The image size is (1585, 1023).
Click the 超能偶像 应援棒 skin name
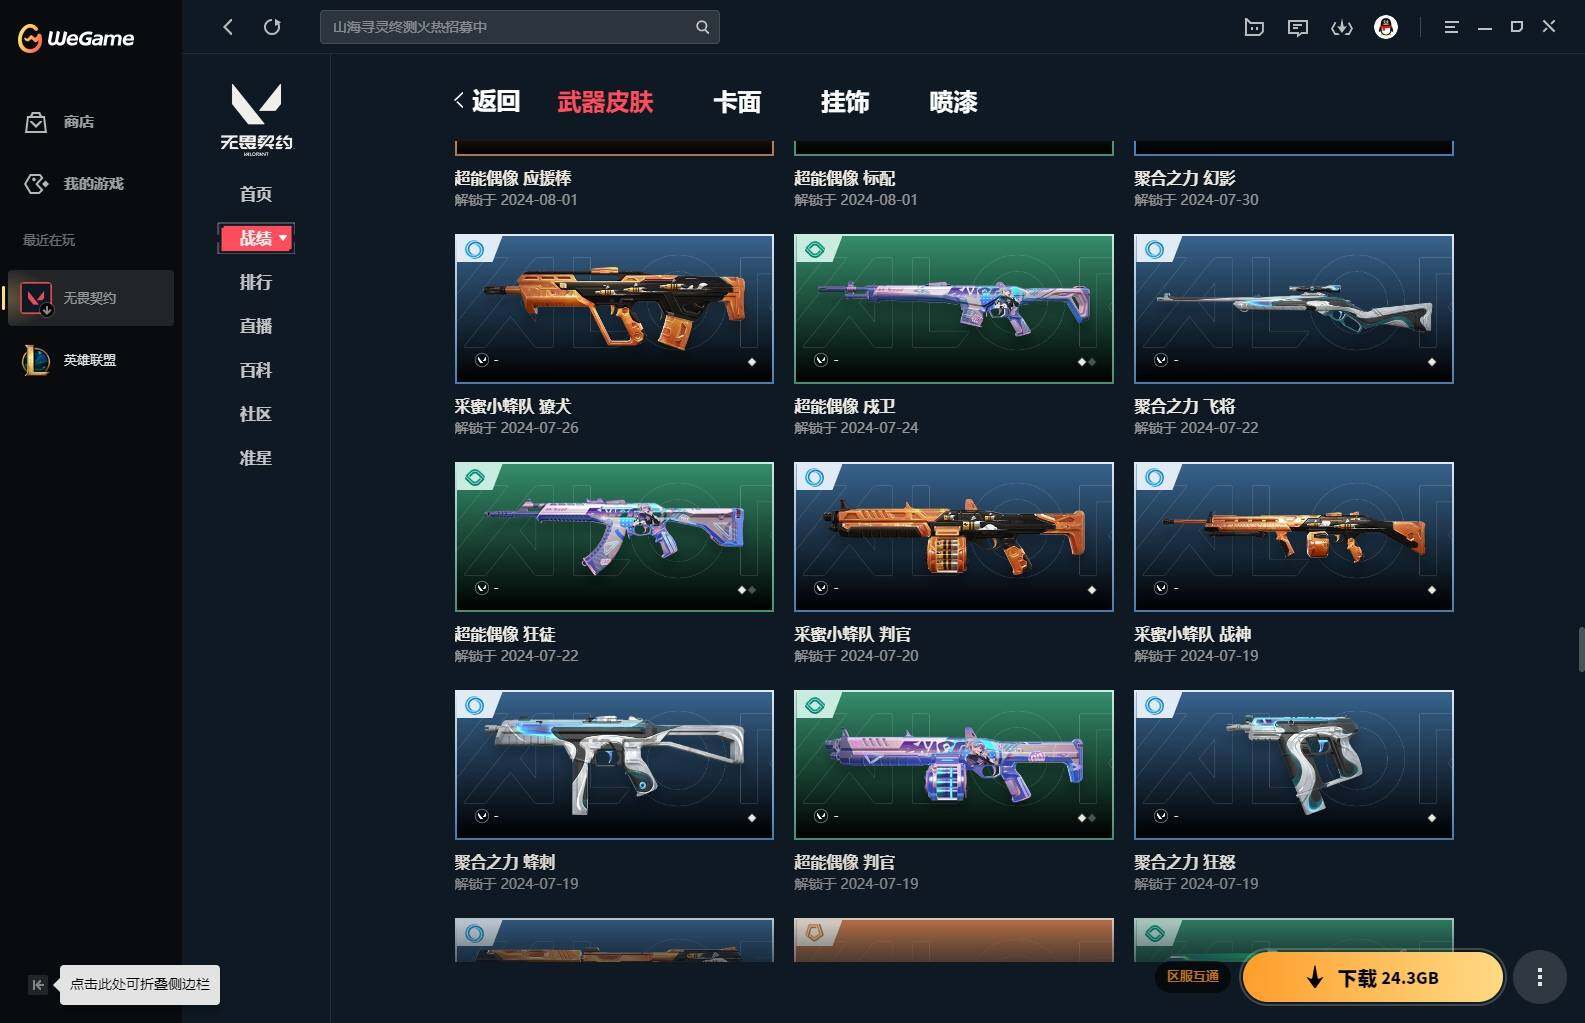(513, 178)
